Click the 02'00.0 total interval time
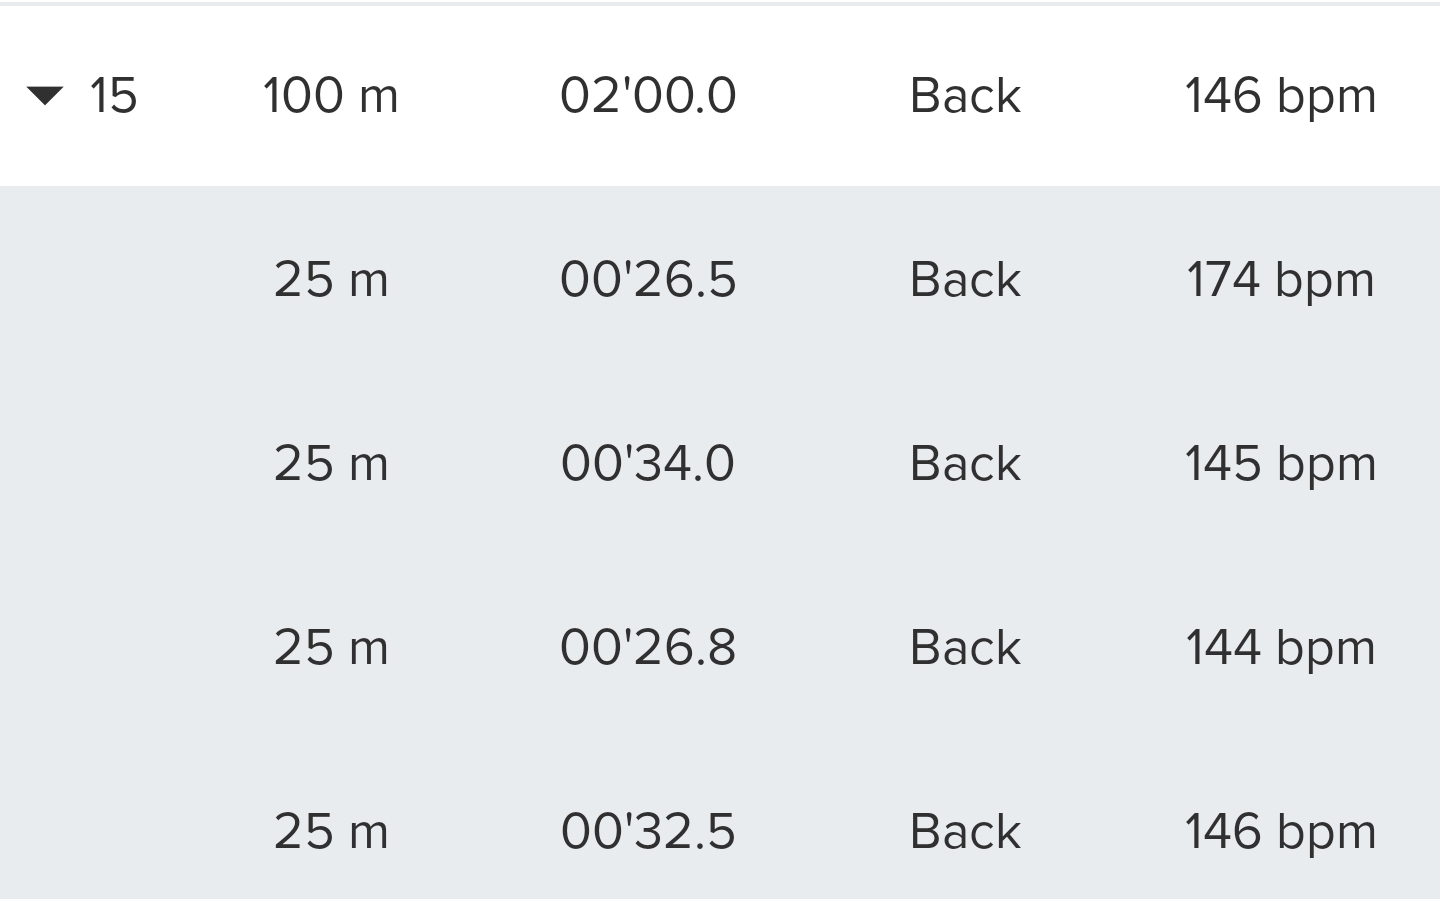The height and width of the screenshot is (899, 1440). 648,96
